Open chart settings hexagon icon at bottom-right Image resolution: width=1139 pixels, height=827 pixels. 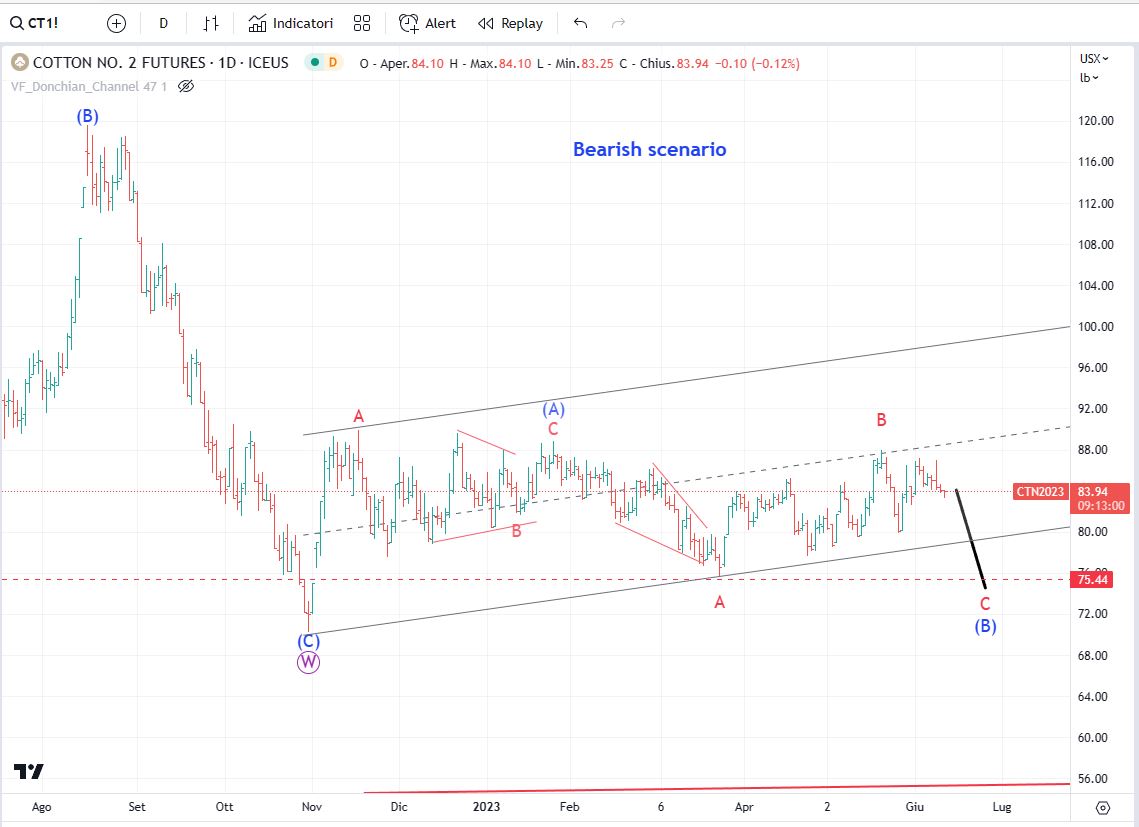[1102, 807]
